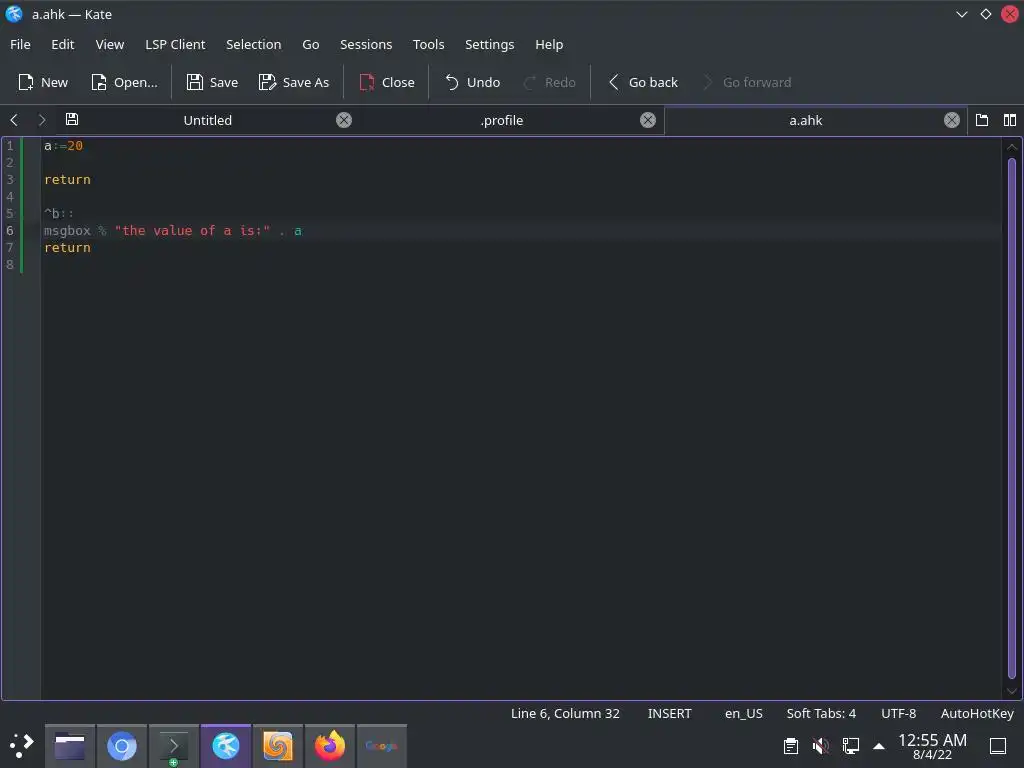Screen dimensions: 1024x768
Task: Click the Go forward toolbar button
Action: click(746, 82)
